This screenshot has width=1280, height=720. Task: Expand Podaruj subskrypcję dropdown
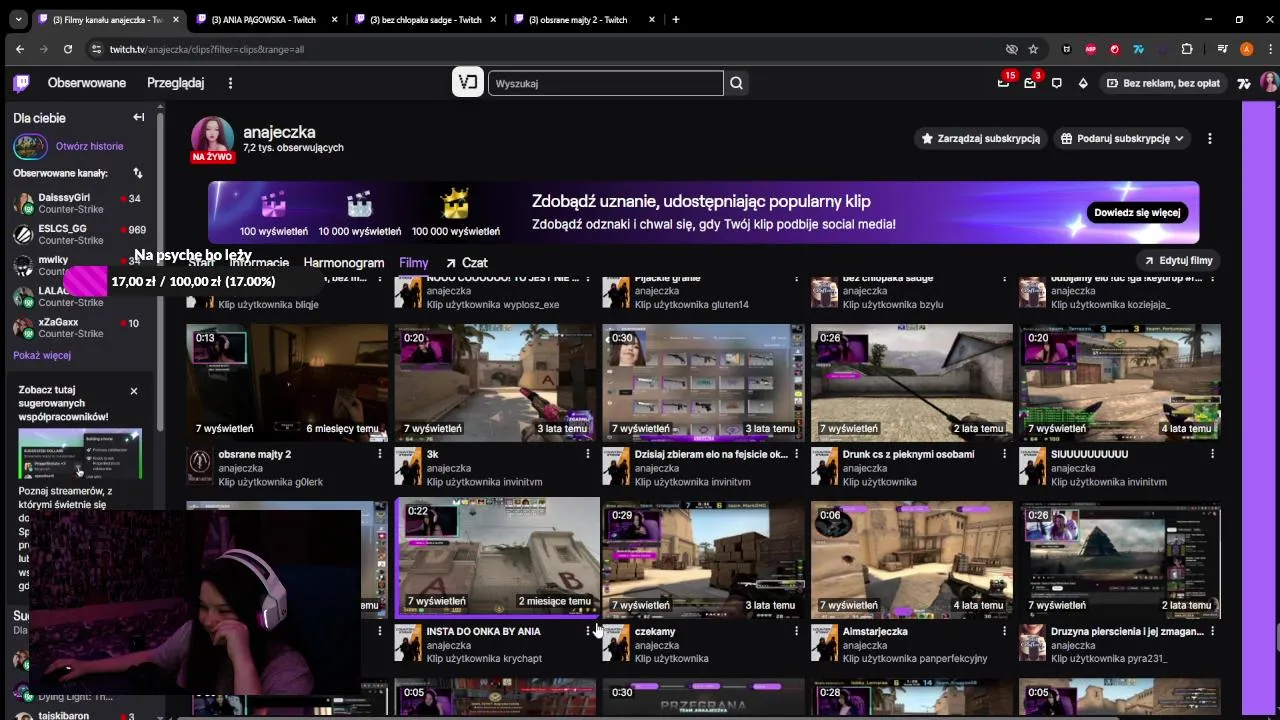(1122, 138)
